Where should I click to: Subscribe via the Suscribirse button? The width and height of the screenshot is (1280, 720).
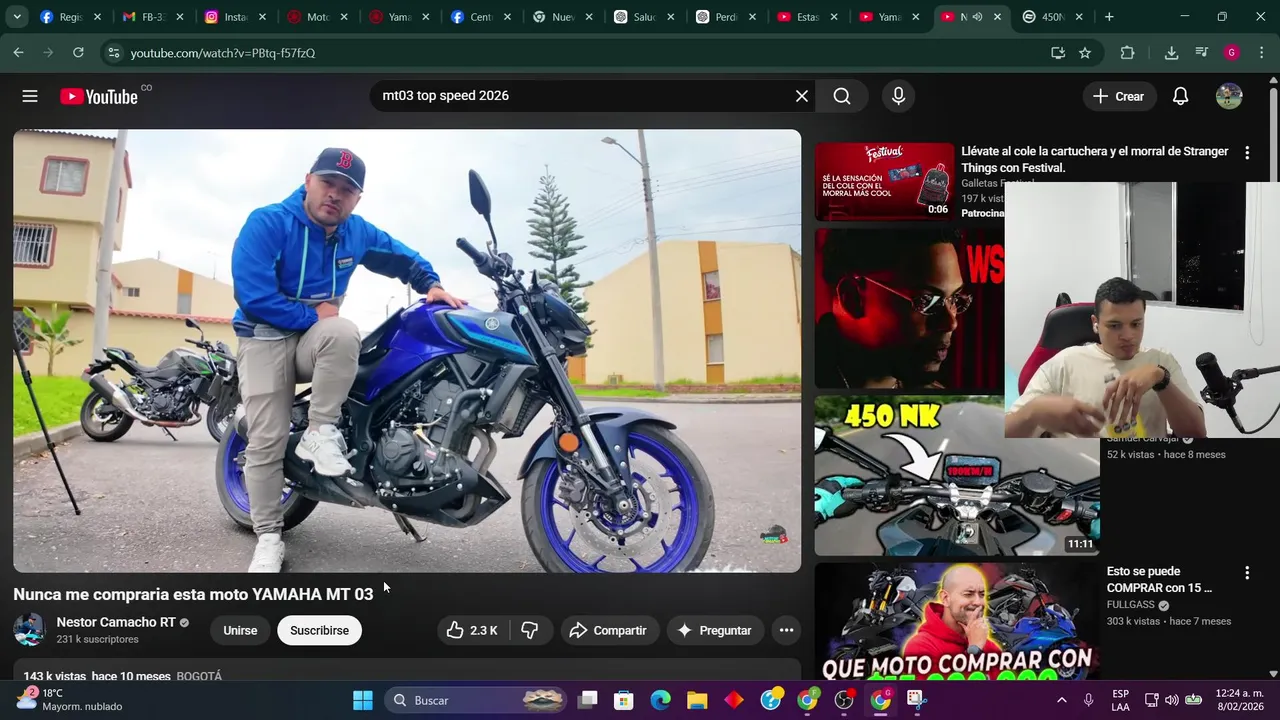(319, 630)
